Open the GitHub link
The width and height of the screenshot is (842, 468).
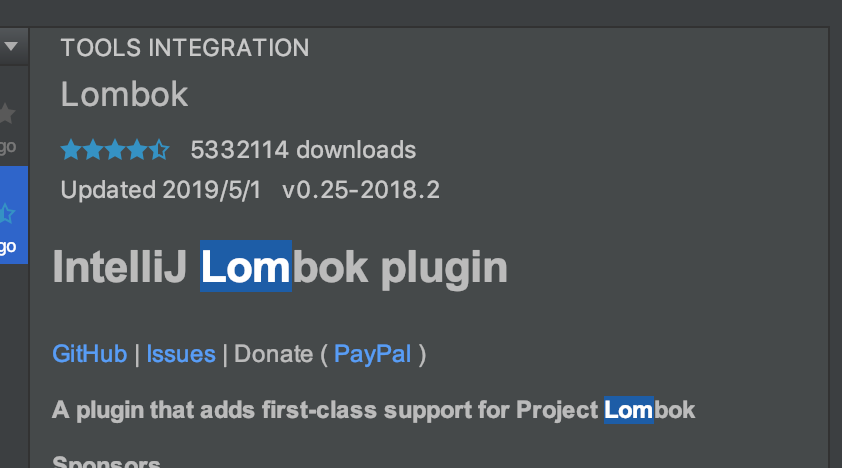click(90, 354)
